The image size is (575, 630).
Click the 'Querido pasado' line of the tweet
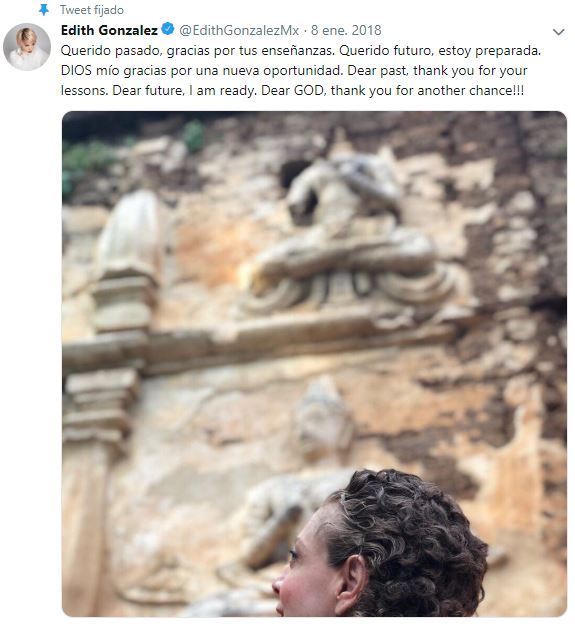(301, 51)
